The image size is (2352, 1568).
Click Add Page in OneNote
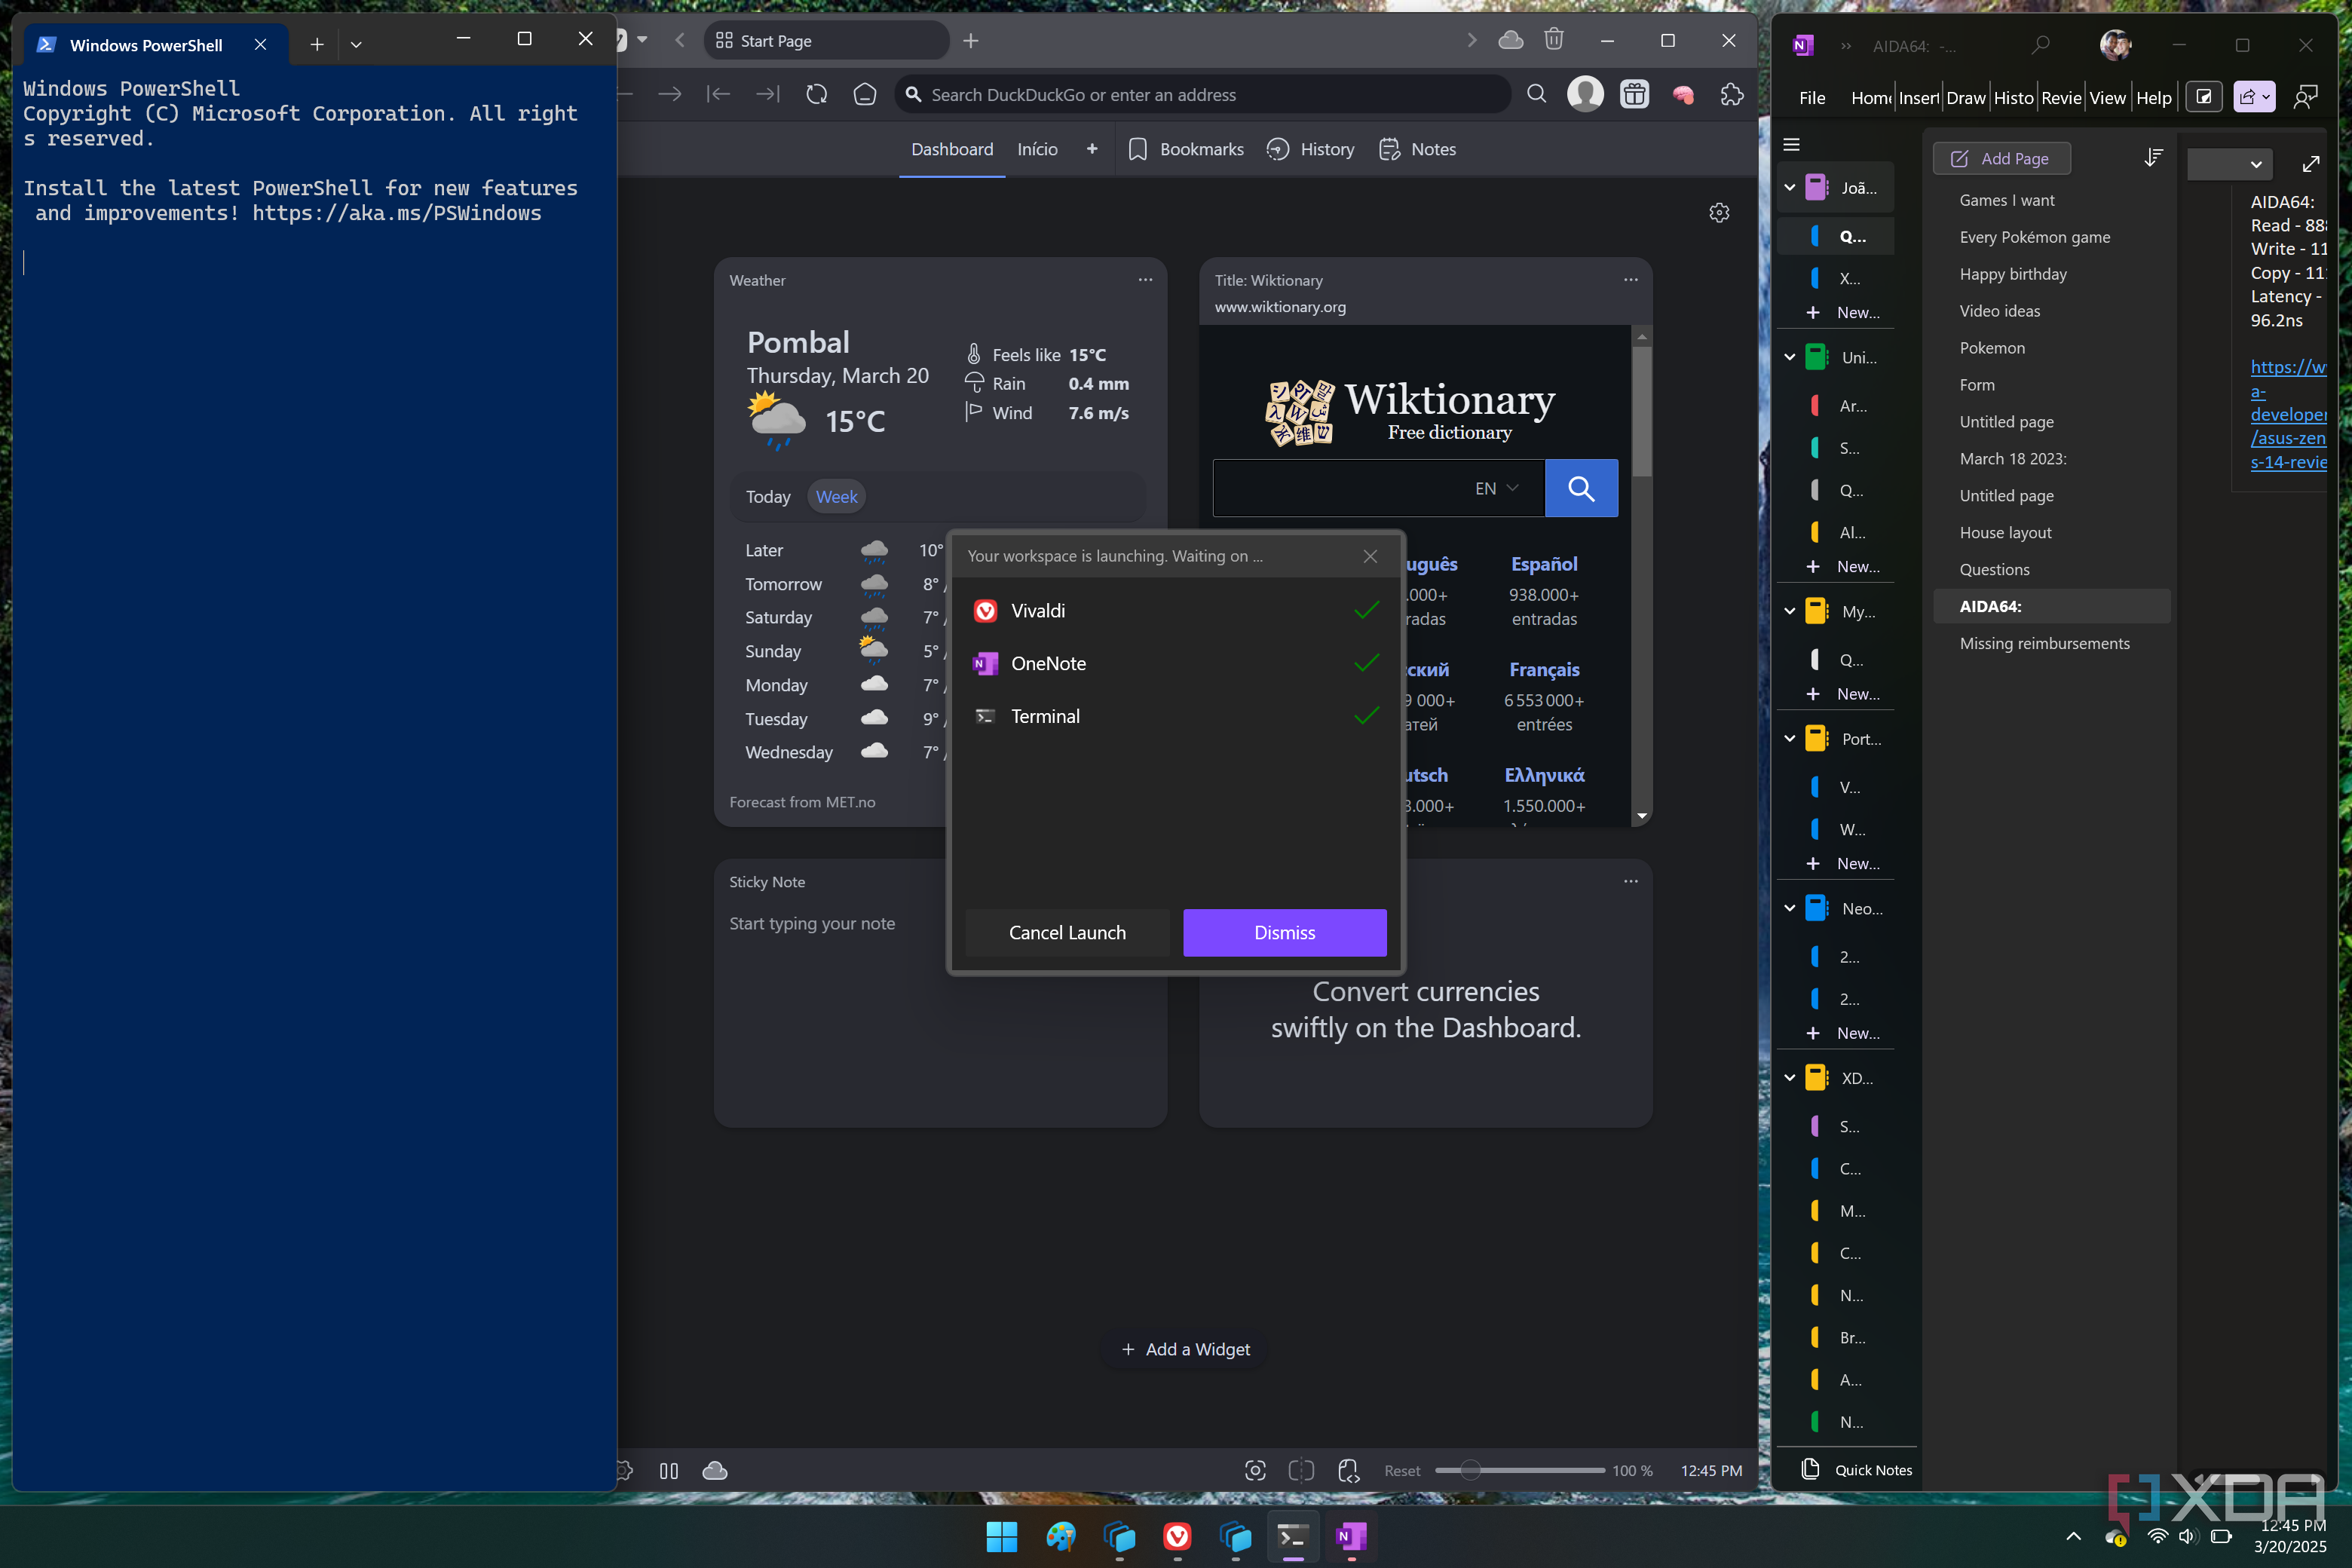2001,158
